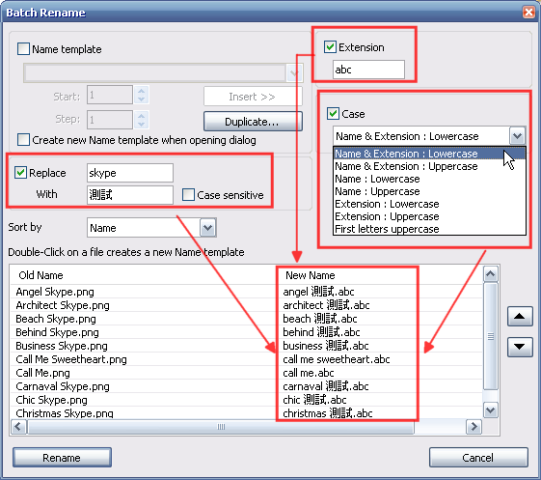
Task: Click new name call me sweetheart.abc
Action: click(x=336, y=359)
